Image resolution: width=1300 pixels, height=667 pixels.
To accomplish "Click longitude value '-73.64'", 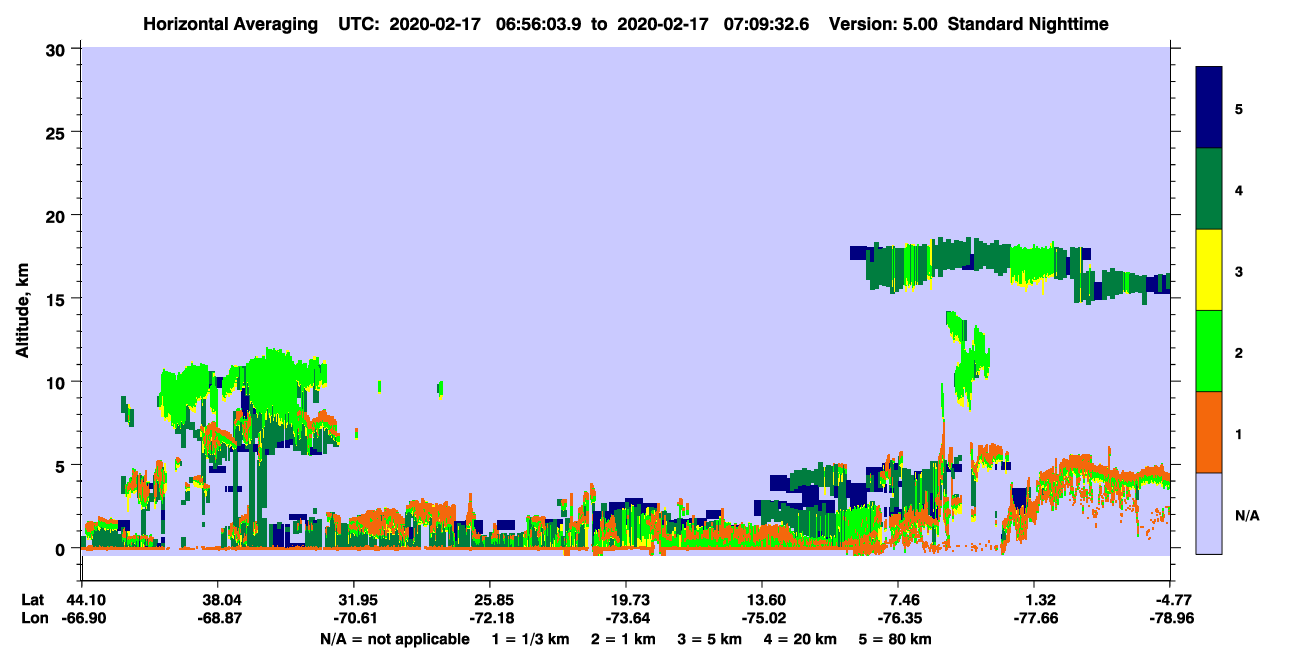I will coord(626,618).
